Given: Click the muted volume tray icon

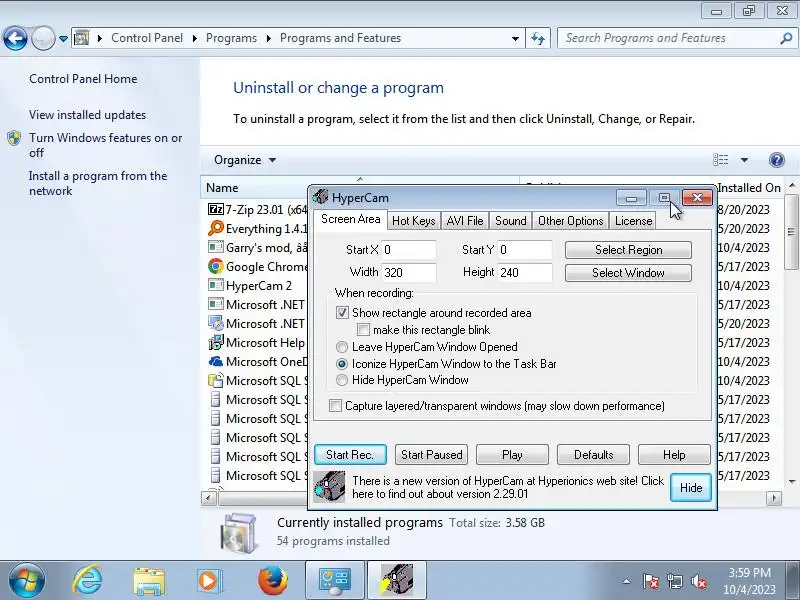Looking at the screenshot, I should click(x=699, y=581).
